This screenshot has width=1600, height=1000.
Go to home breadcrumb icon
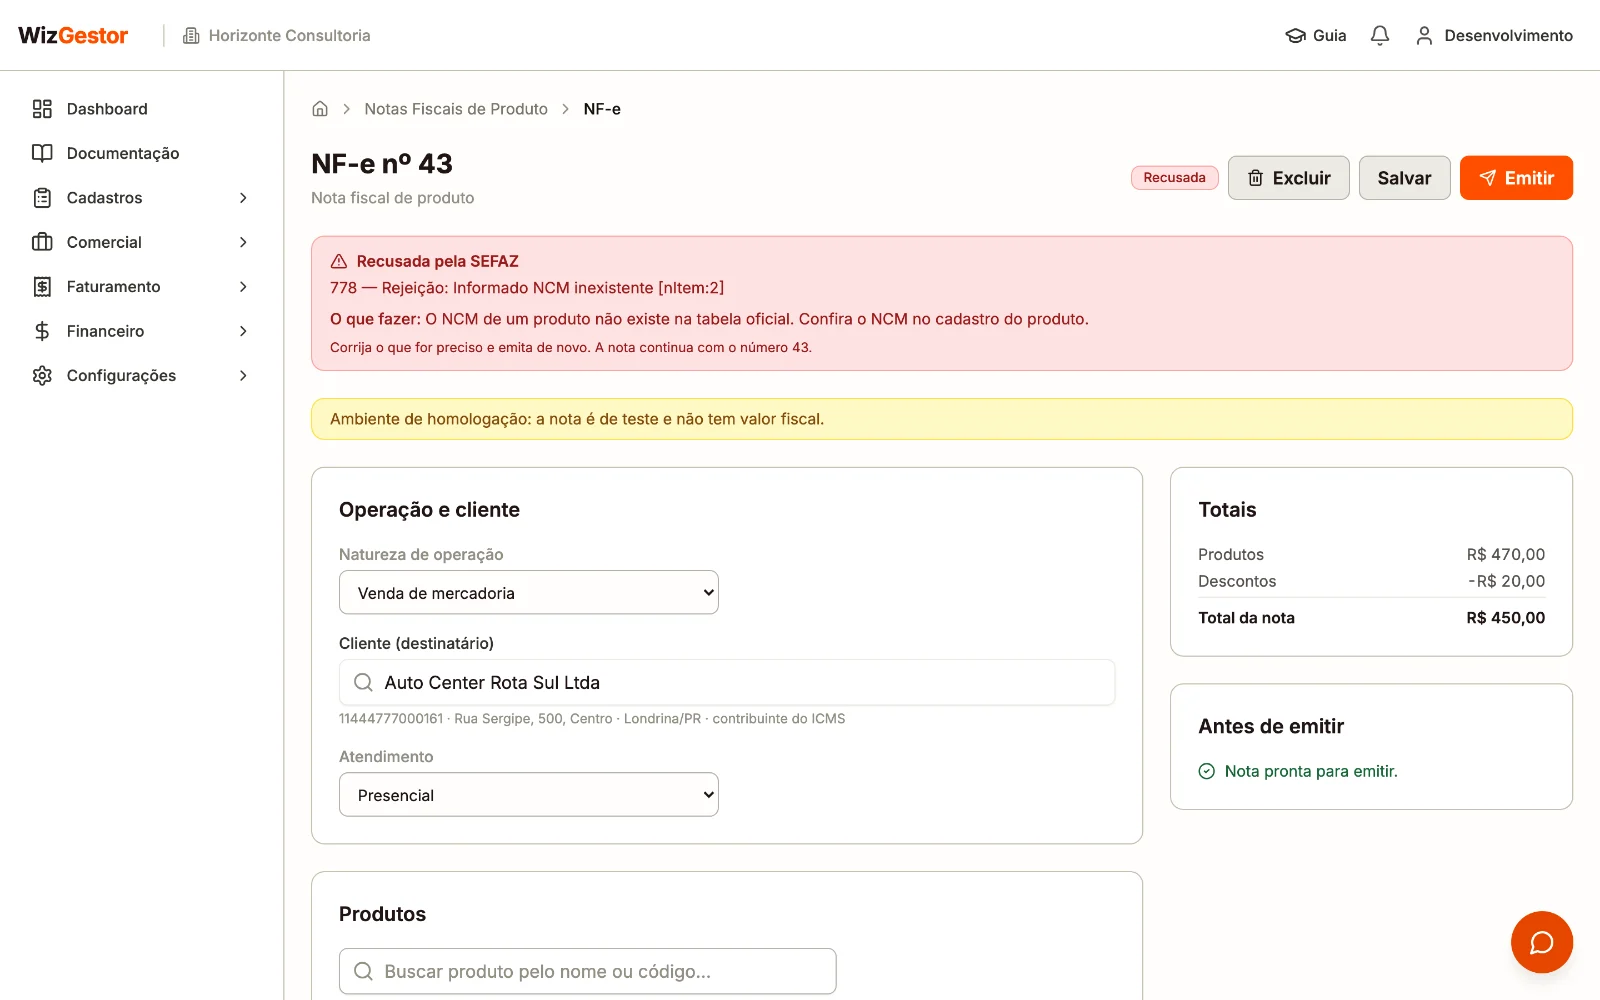320,109
